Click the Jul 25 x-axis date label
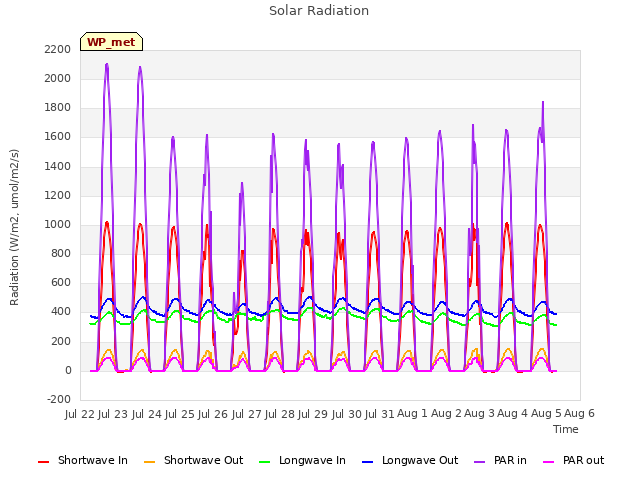Screen dimensions: 640x480 tap(180, 414)
